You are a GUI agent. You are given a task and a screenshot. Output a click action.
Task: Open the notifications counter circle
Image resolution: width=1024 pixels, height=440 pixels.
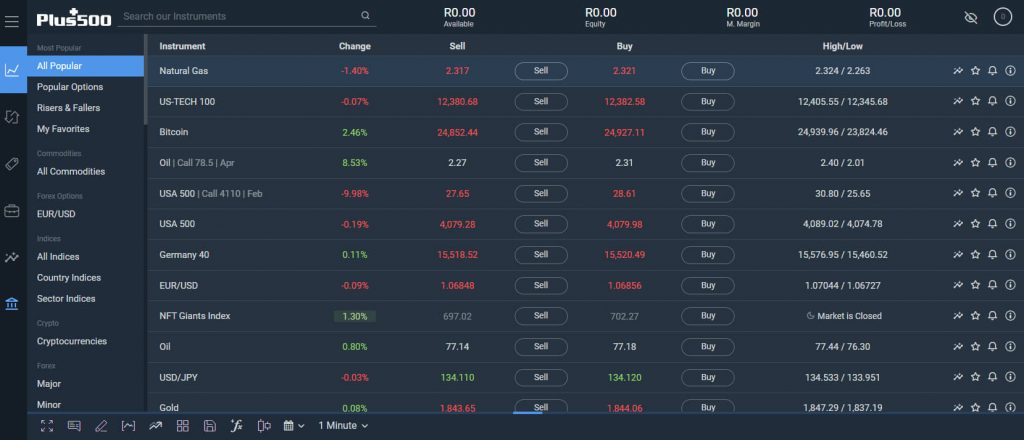(1002, 17)
